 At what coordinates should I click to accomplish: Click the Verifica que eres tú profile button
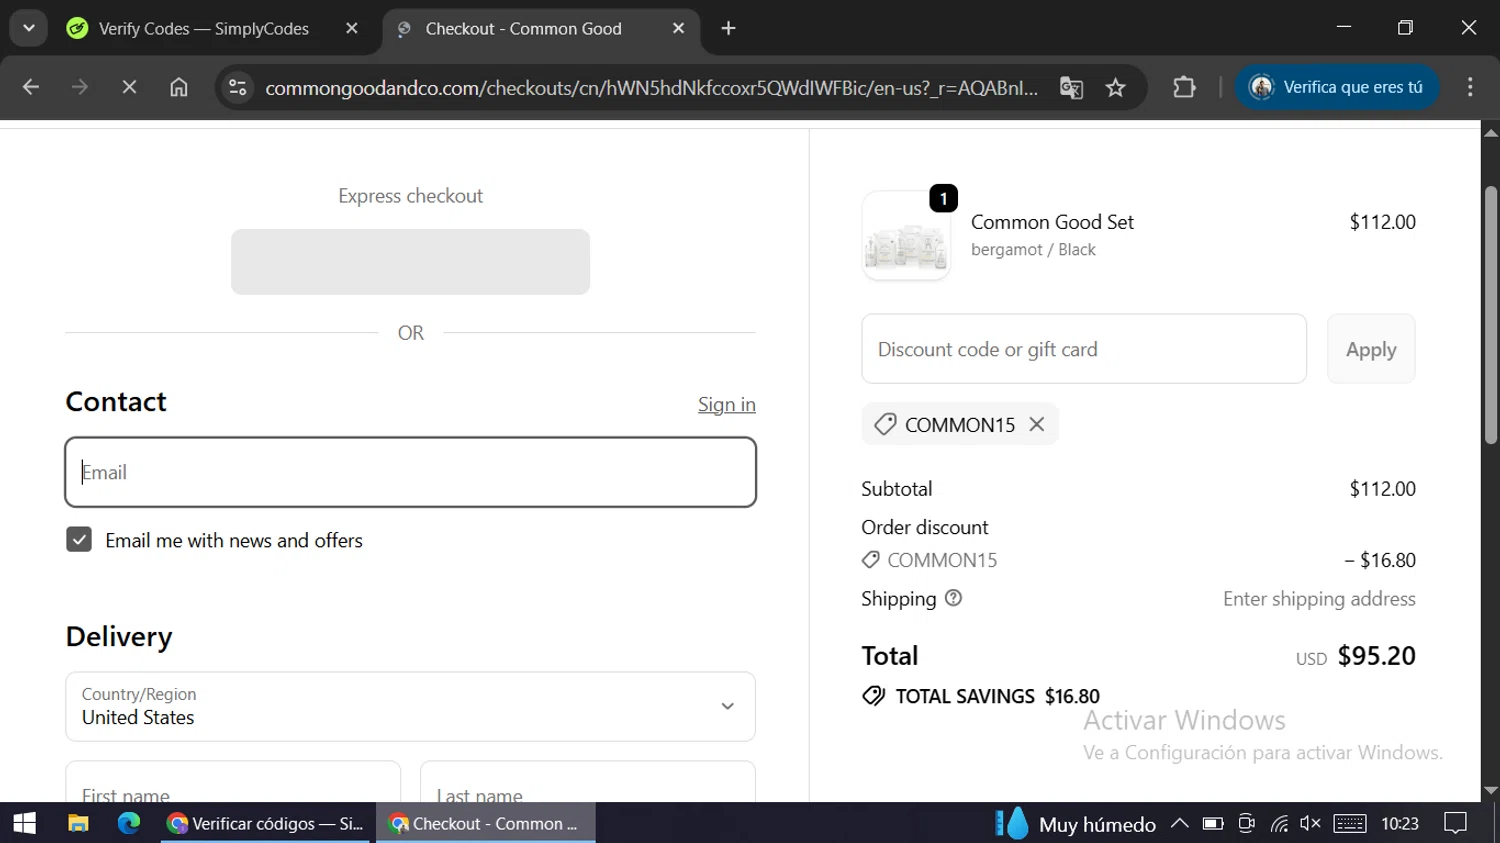click(1337, 87)
